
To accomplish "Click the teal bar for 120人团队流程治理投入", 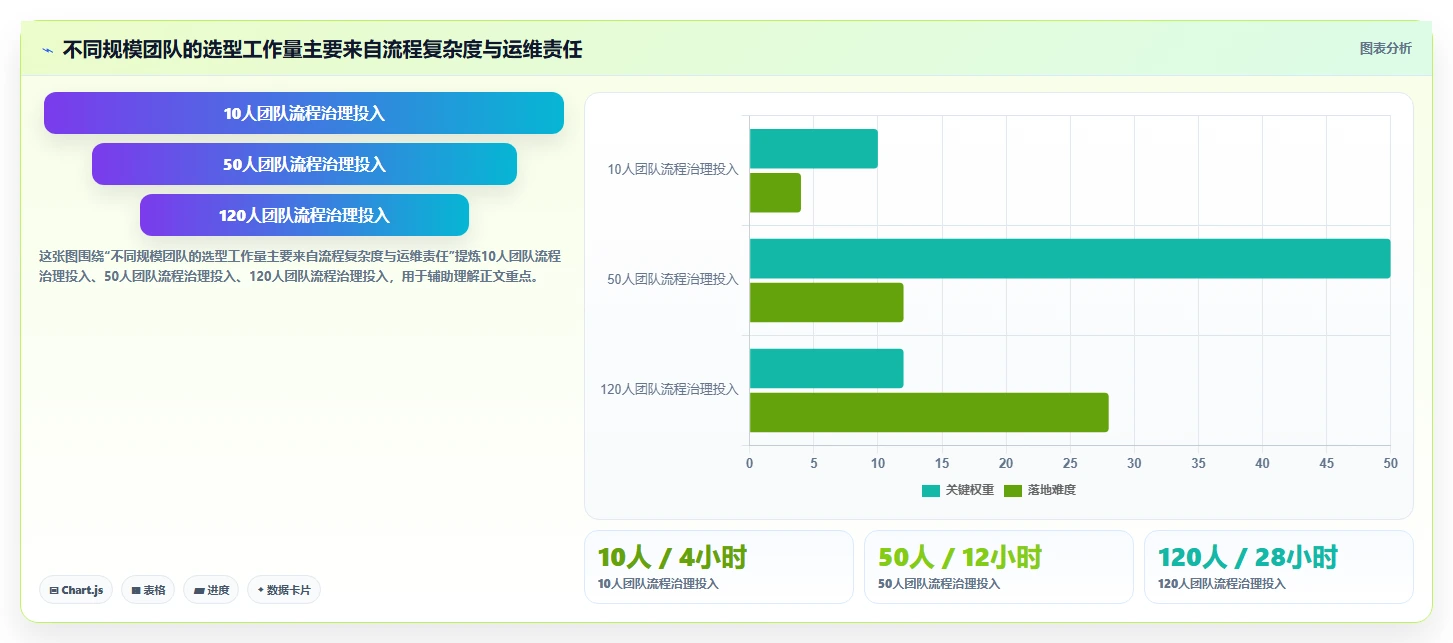I will (x=826, y=368).
